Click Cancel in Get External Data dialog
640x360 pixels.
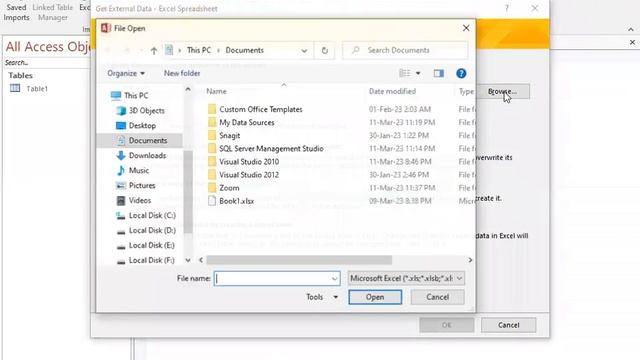[509, 325]
